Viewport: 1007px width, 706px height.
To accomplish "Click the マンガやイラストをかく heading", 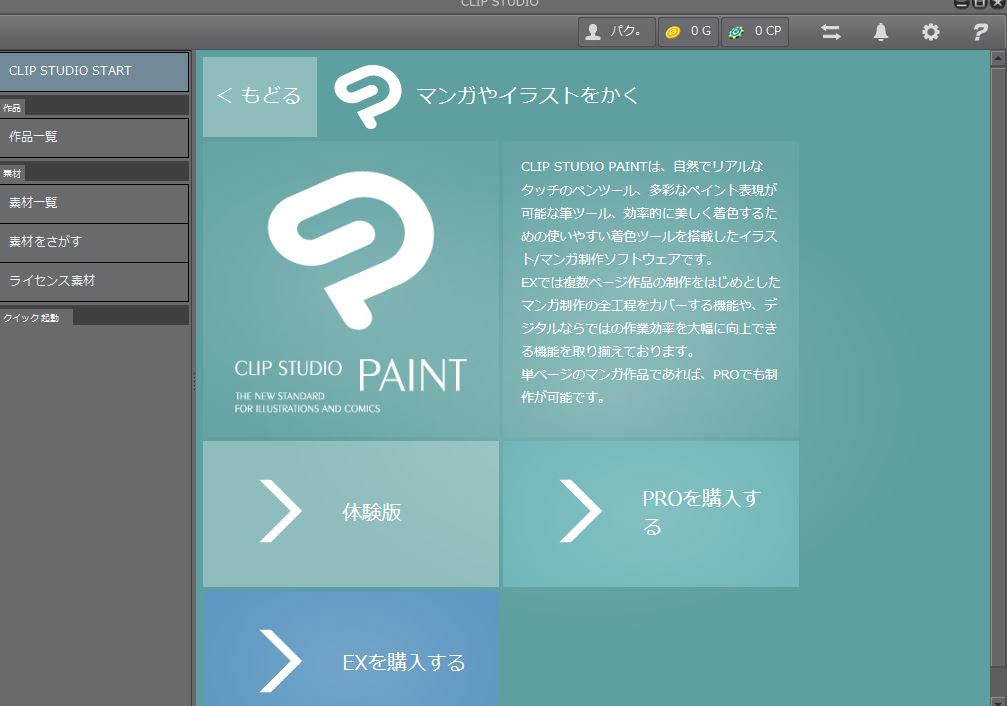I will pos(528,96).
